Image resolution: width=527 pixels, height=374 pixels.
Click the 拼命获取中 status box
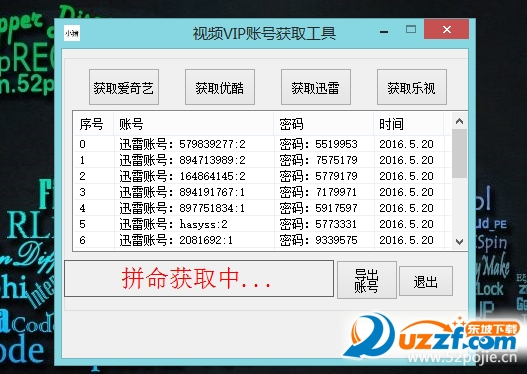[199, 279]
